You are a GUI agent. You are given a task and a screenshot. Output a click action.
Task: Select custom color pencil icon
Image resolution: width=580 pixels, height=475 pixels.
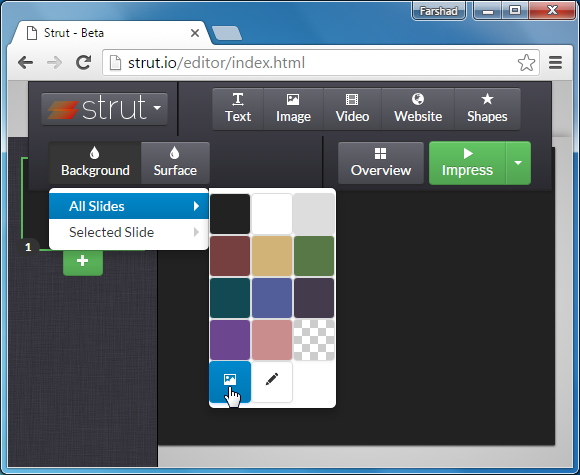[x=272, y=382]
